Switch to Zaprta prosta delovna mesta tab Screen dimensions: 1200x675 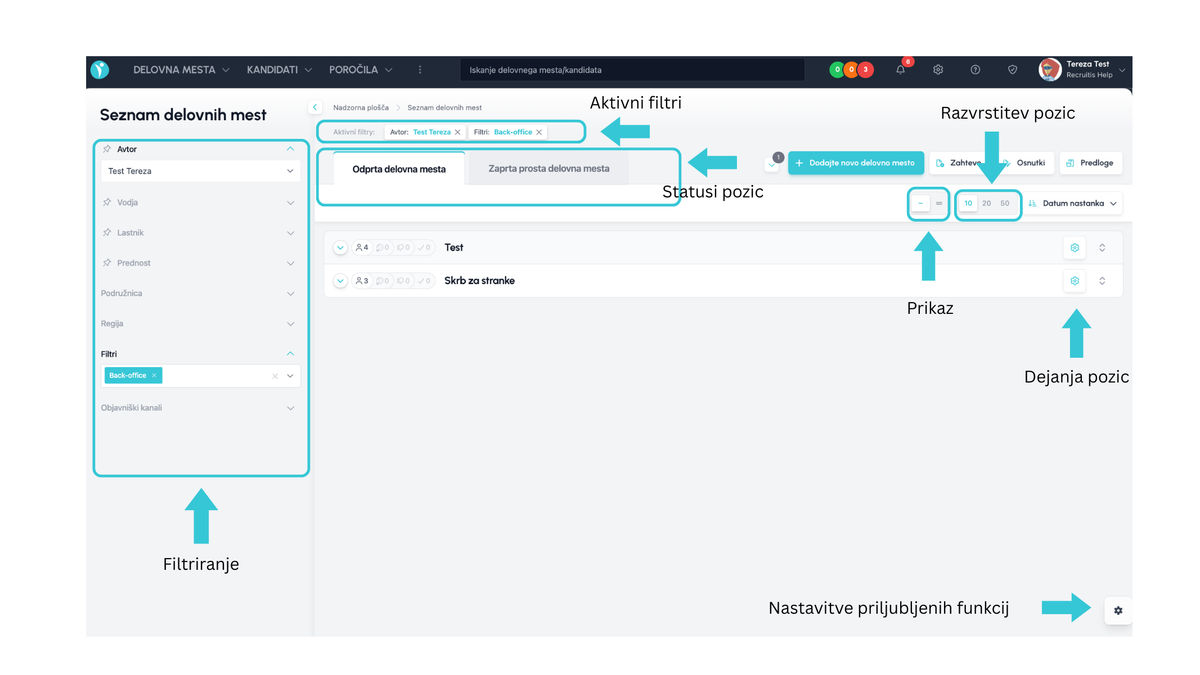[548, 169]
